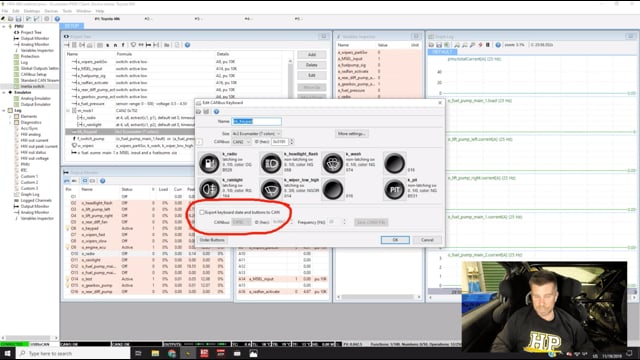Enable Export keyboard state and buttons to CAN
Image resolution: width=640 pixels, height=360 pixels.
coord(202,212)
